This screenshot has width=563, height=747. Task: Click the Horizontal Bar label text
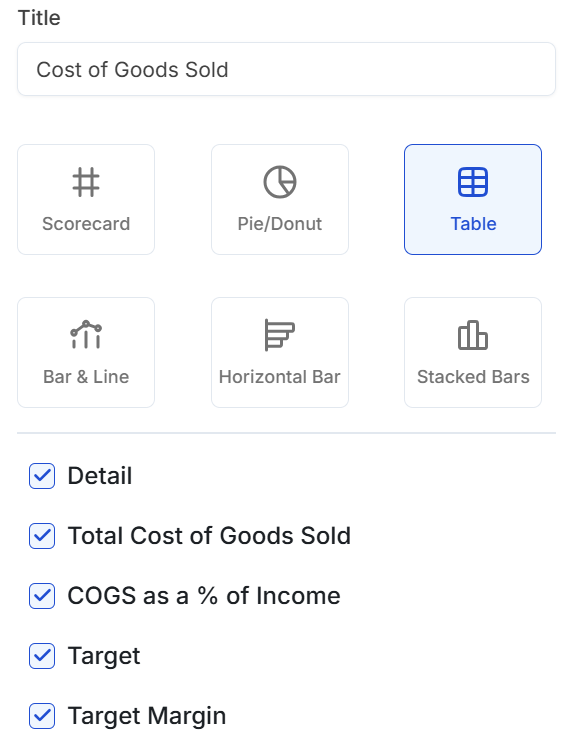click(x=280, y=377)
